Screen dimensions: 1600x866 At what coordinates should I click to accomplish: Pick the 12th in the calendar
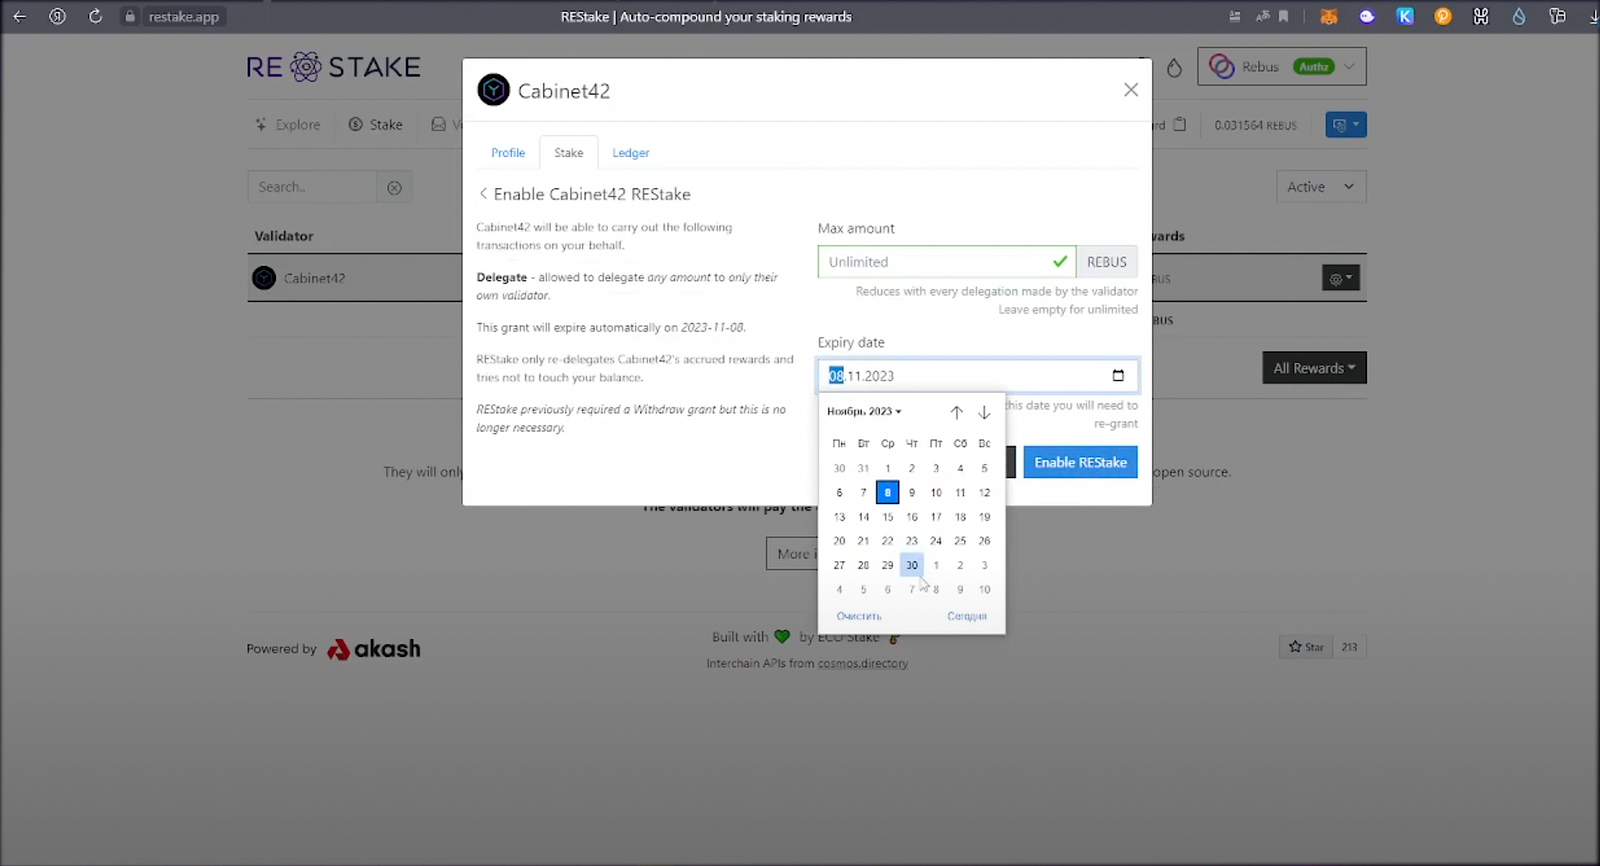pyautogui.click(x=984, y=492)
